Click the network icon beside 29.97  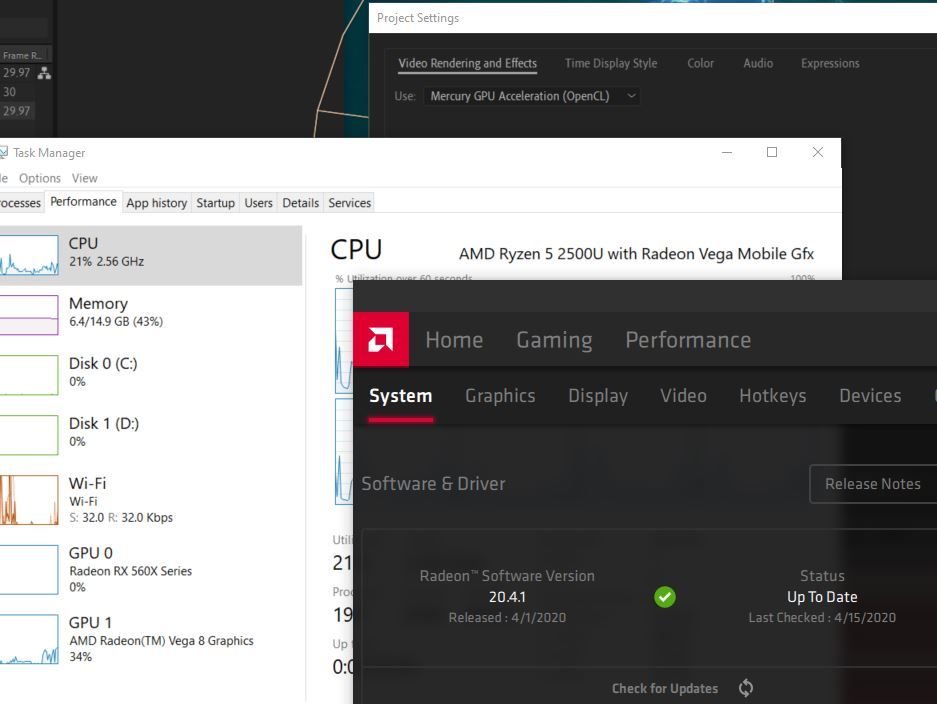point(44,73)
